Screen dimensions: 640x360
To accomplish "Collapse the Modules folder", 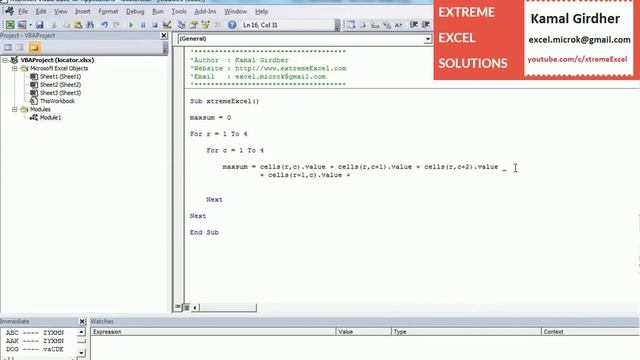I will (15, 109).
